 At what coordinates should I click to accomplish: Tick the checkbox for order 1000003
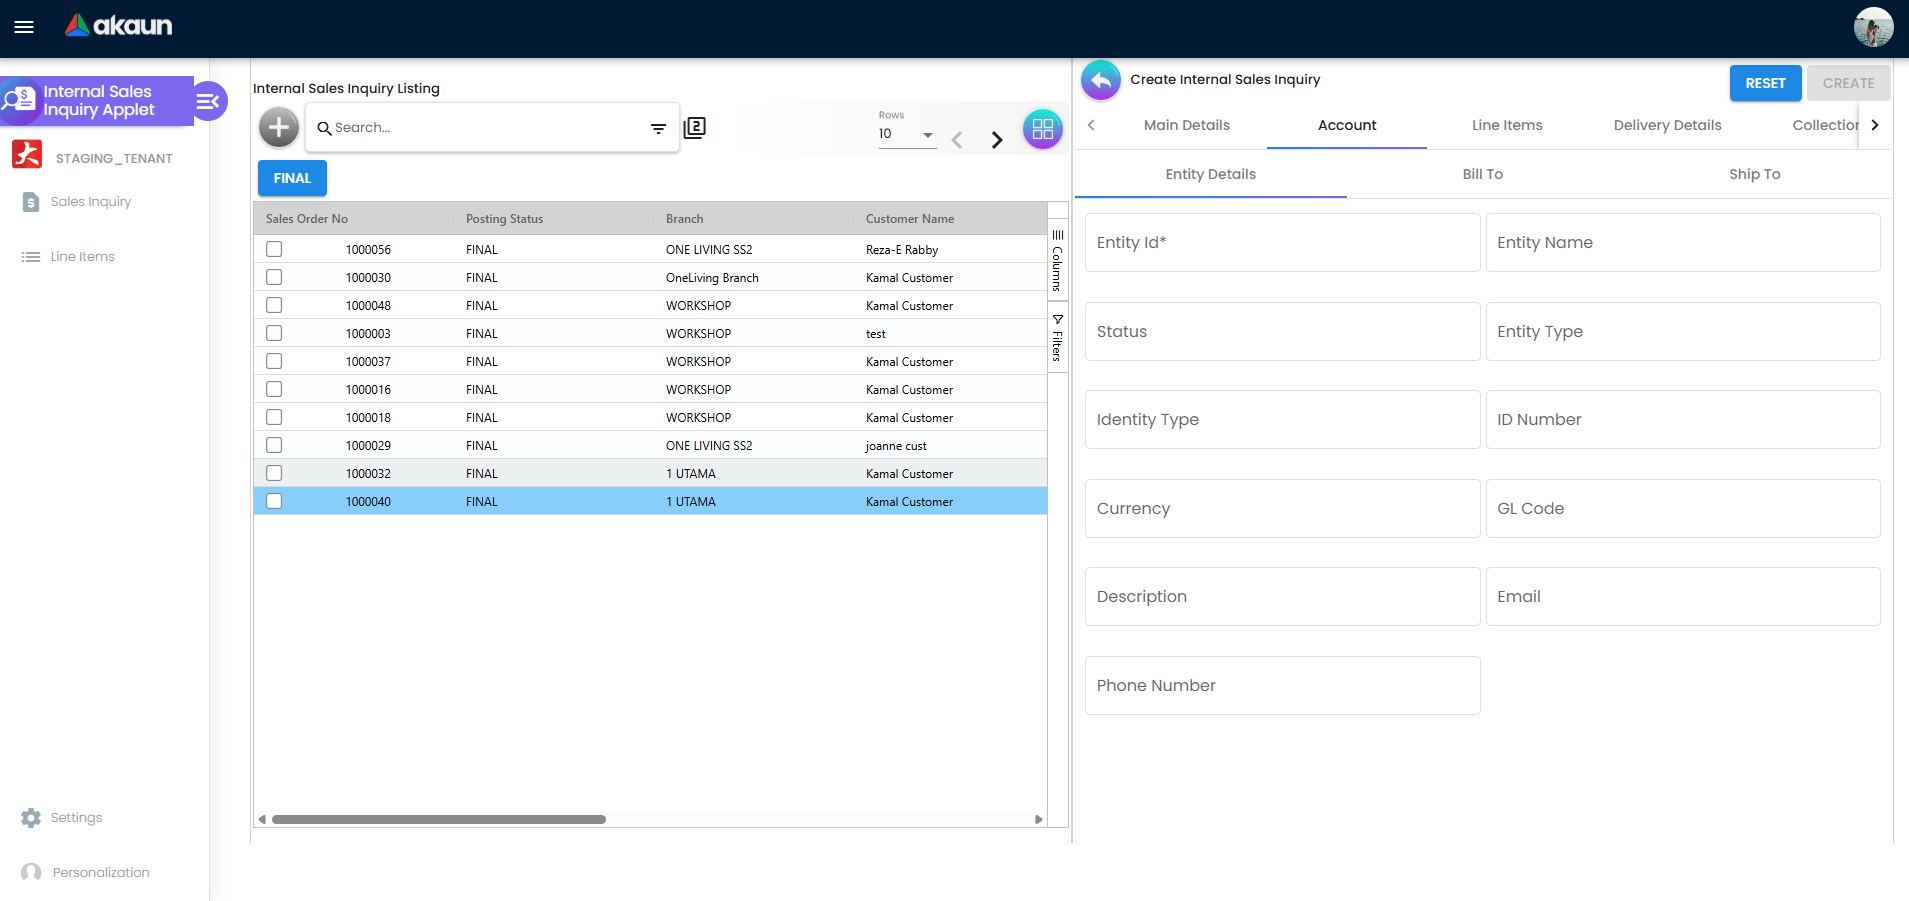tap(274, 333)
